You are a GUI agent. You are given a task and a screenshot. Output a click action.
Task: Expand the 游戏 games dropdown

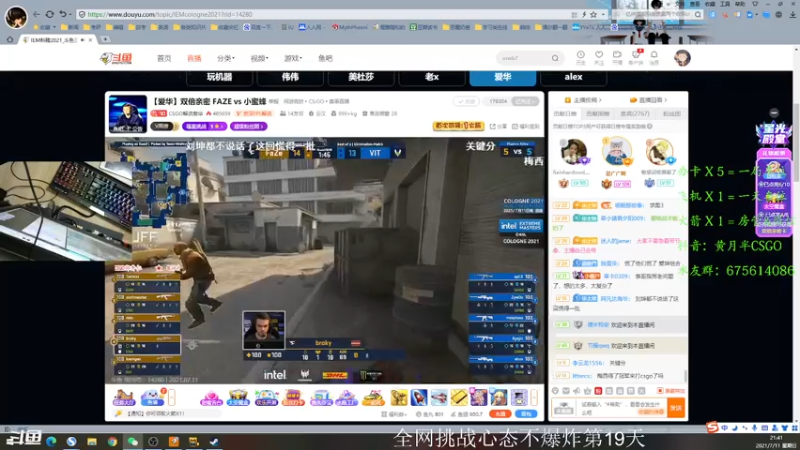[x=293, y=58]
